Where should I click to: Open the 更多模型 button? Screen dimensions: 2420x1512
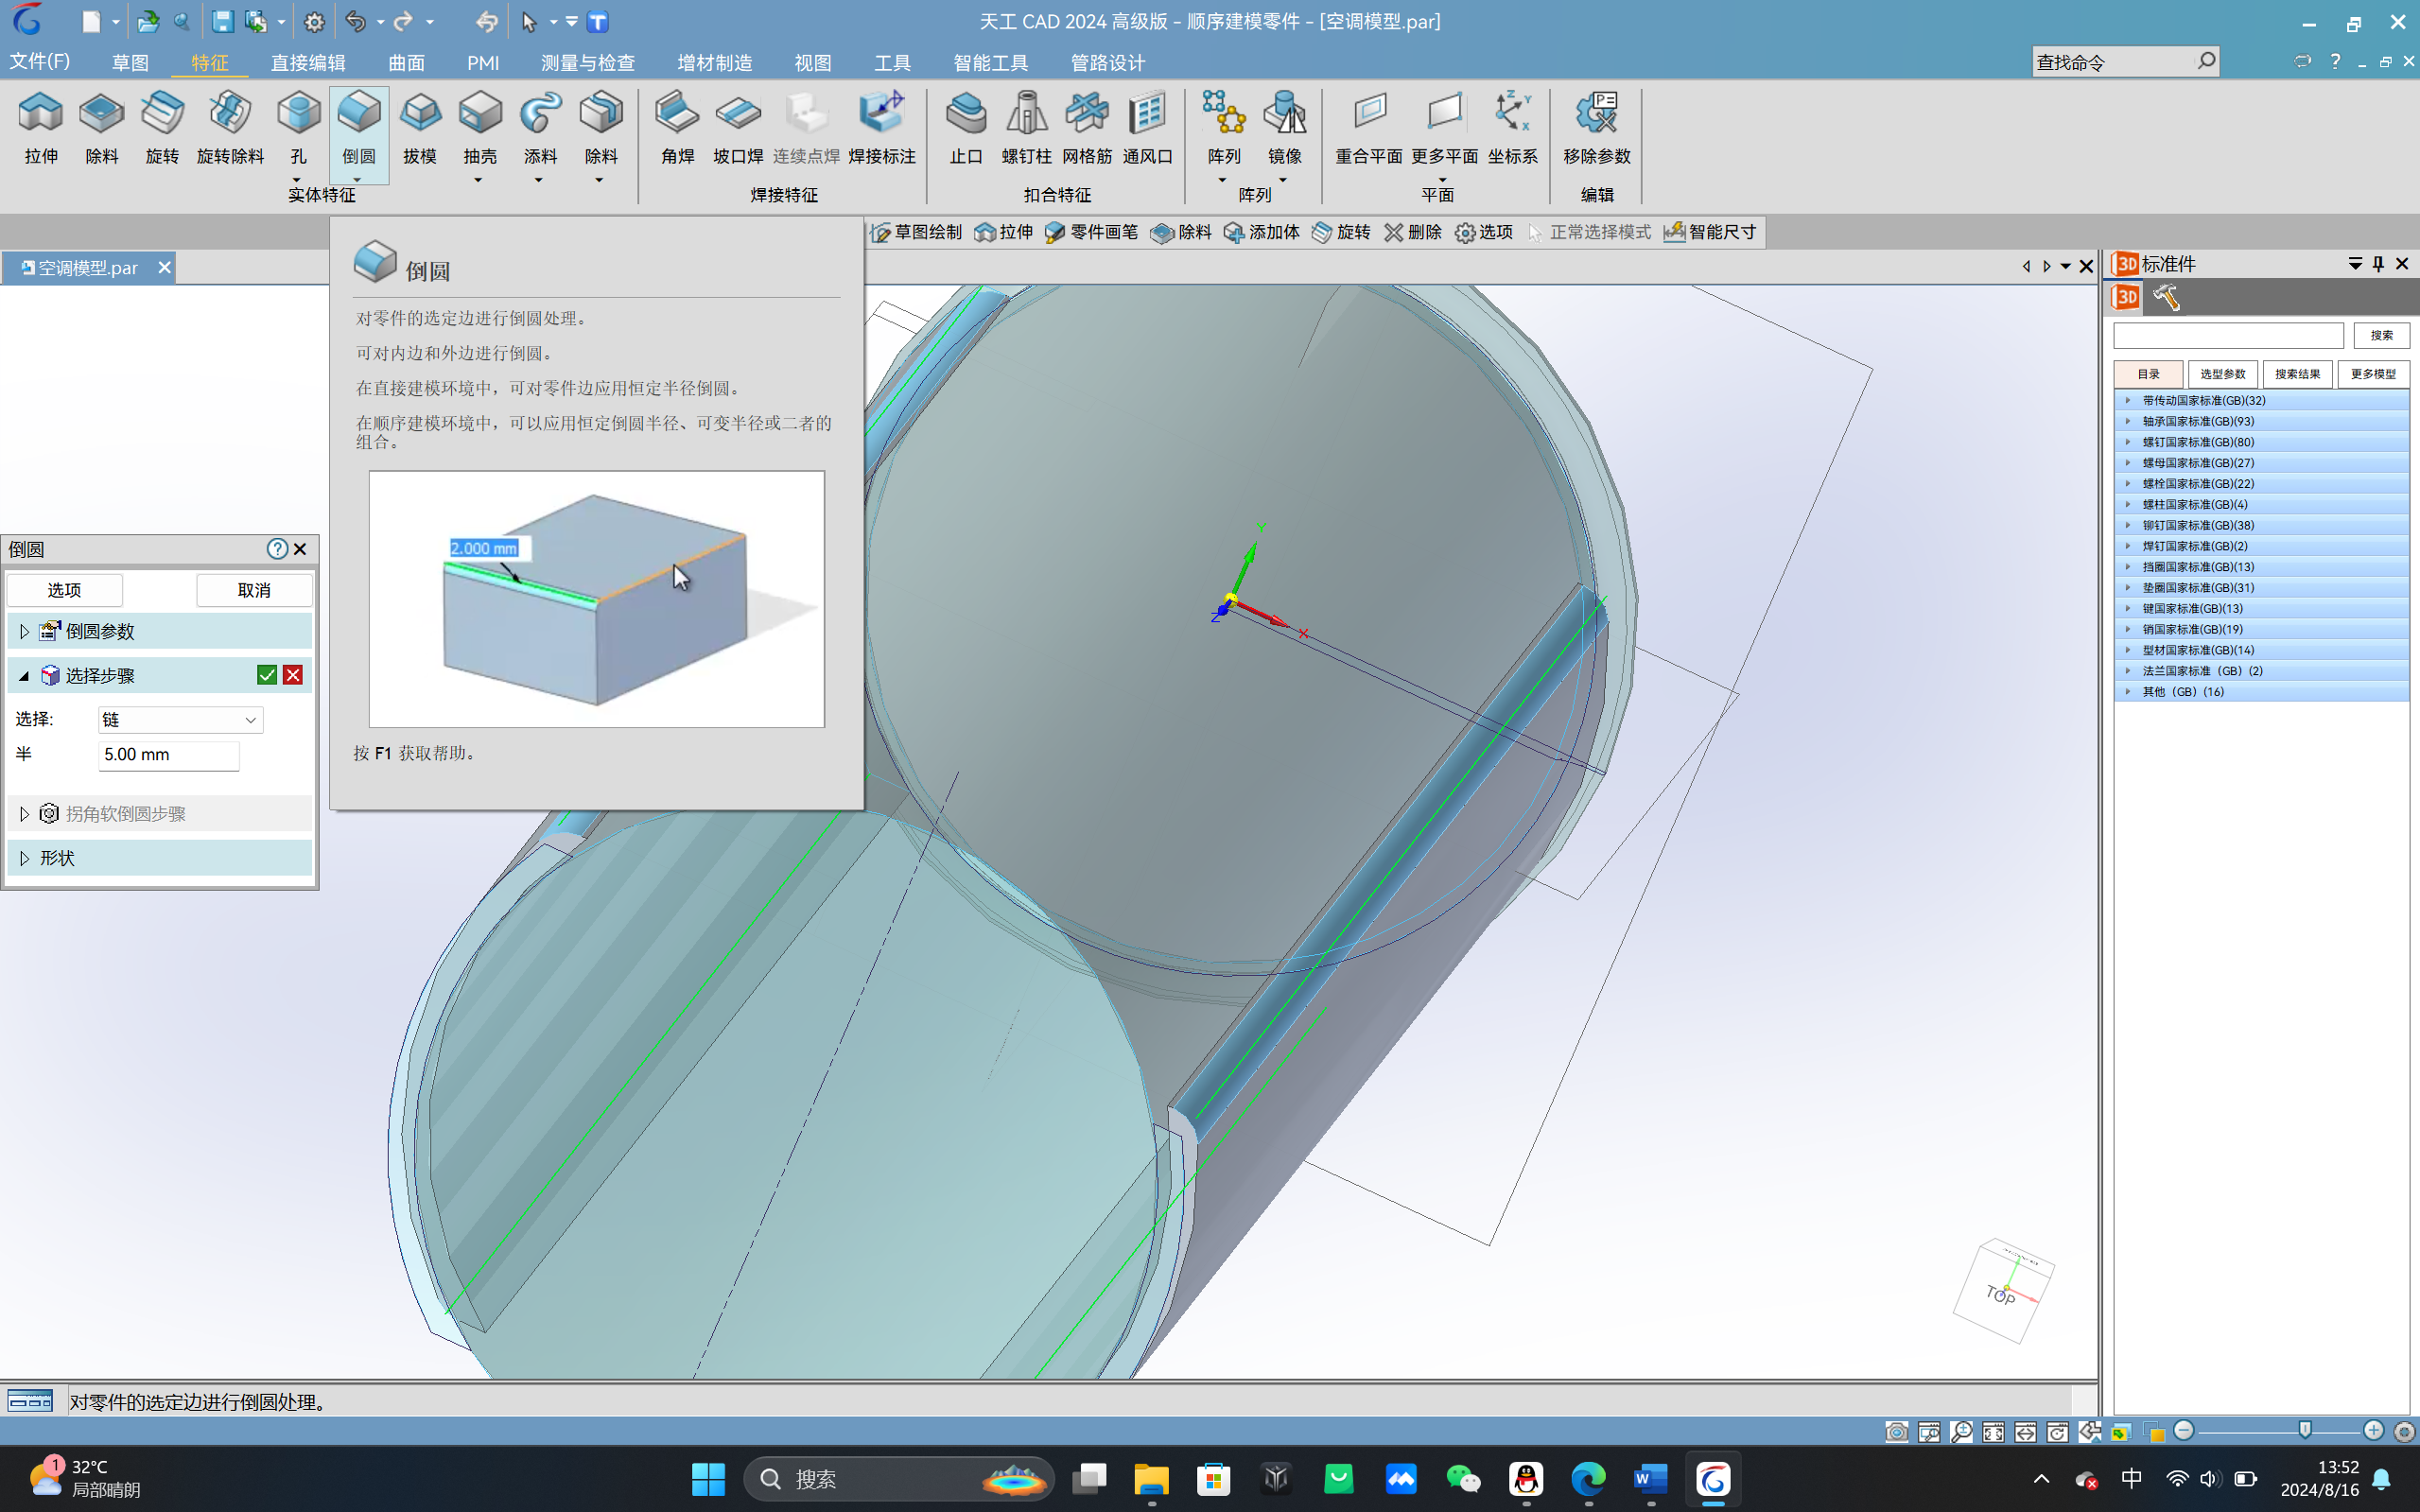[x=2373, y=374]
